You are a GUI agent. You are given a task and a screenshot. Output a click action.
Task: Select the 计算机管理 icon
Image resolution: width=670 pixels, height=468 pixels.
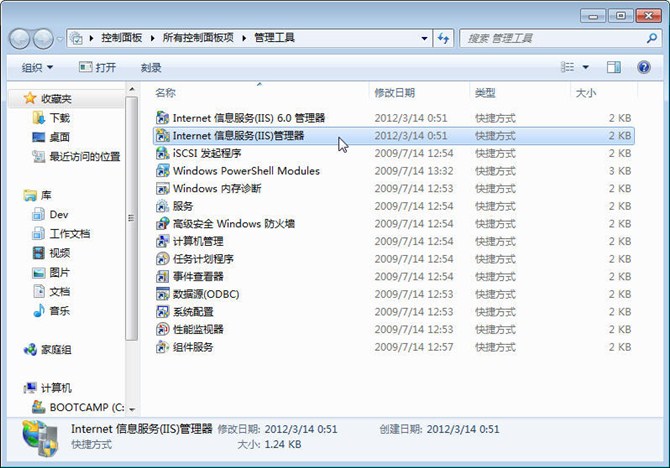pyautogui.click(x=162, y=241)
